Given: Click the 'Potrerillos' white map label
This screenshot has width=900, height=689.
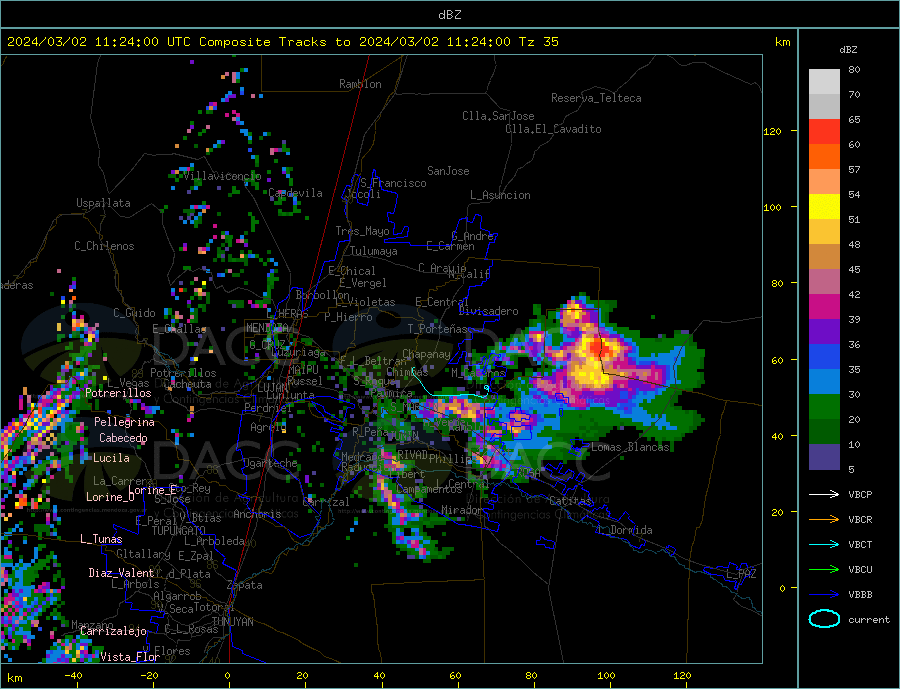Looking at the screenshot, I should click(118, 393).
